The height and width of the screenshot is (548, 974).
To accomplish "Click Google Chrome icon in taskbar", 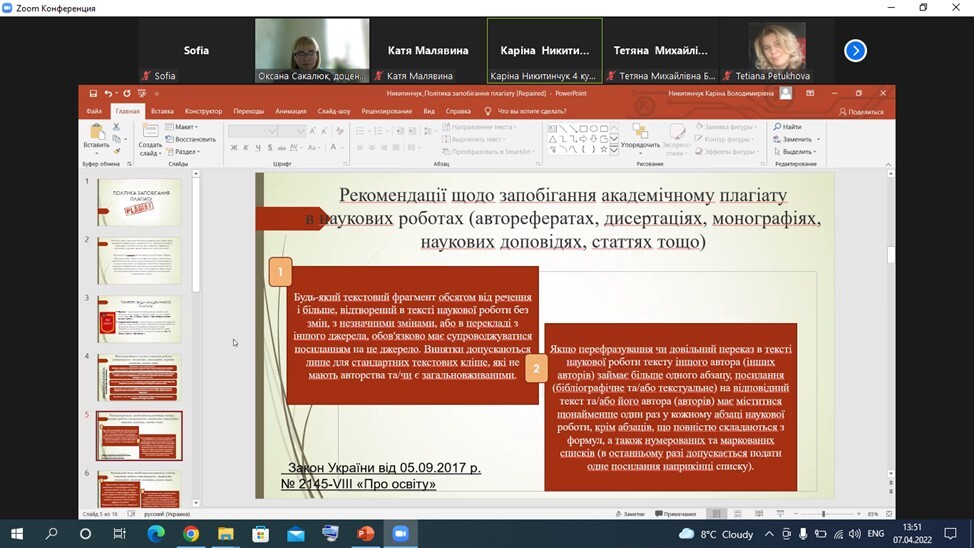I will (191, 534).
